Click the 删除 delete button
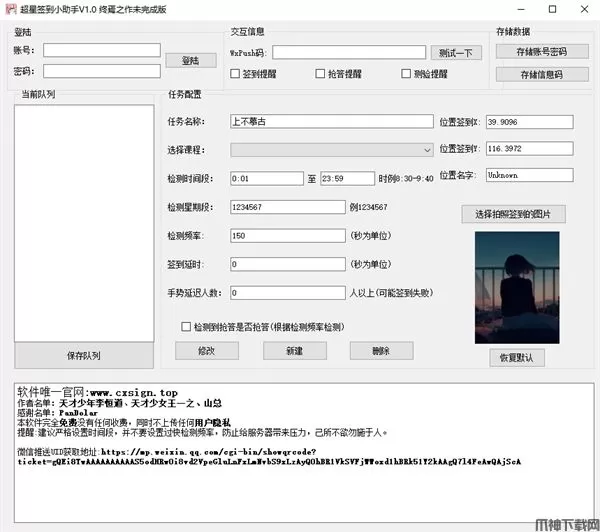This screenshot has width=600, height=532. point(382,351)
